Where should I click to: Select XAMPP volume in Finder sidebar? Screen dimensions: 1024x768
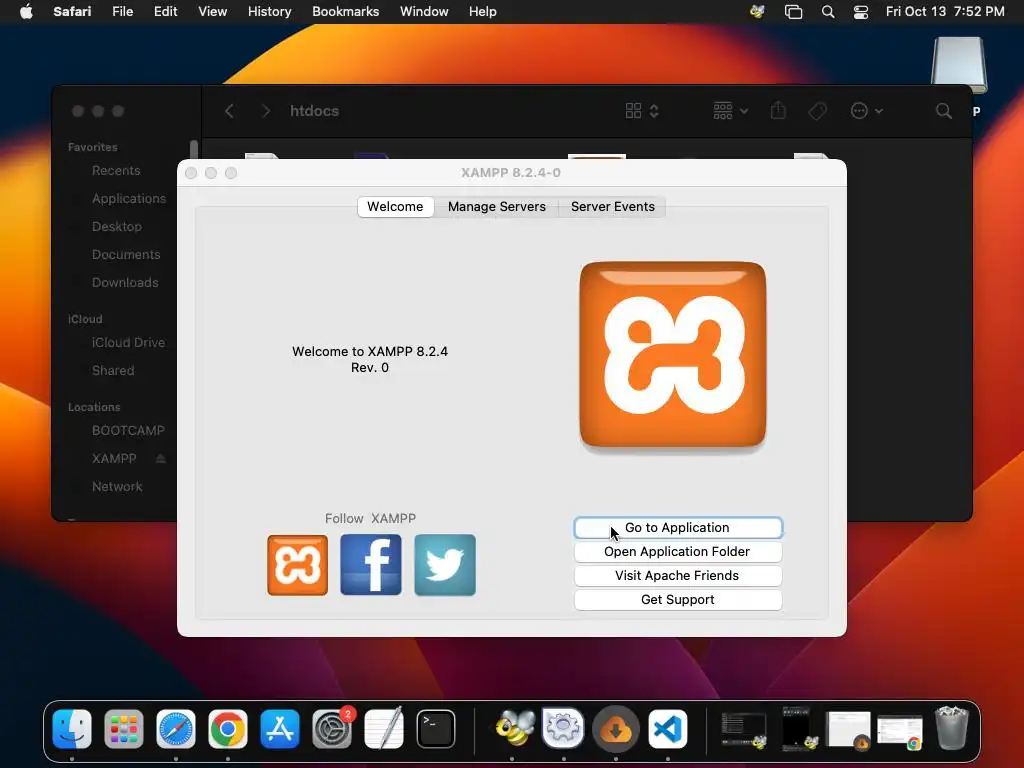(x=114, y=458)
